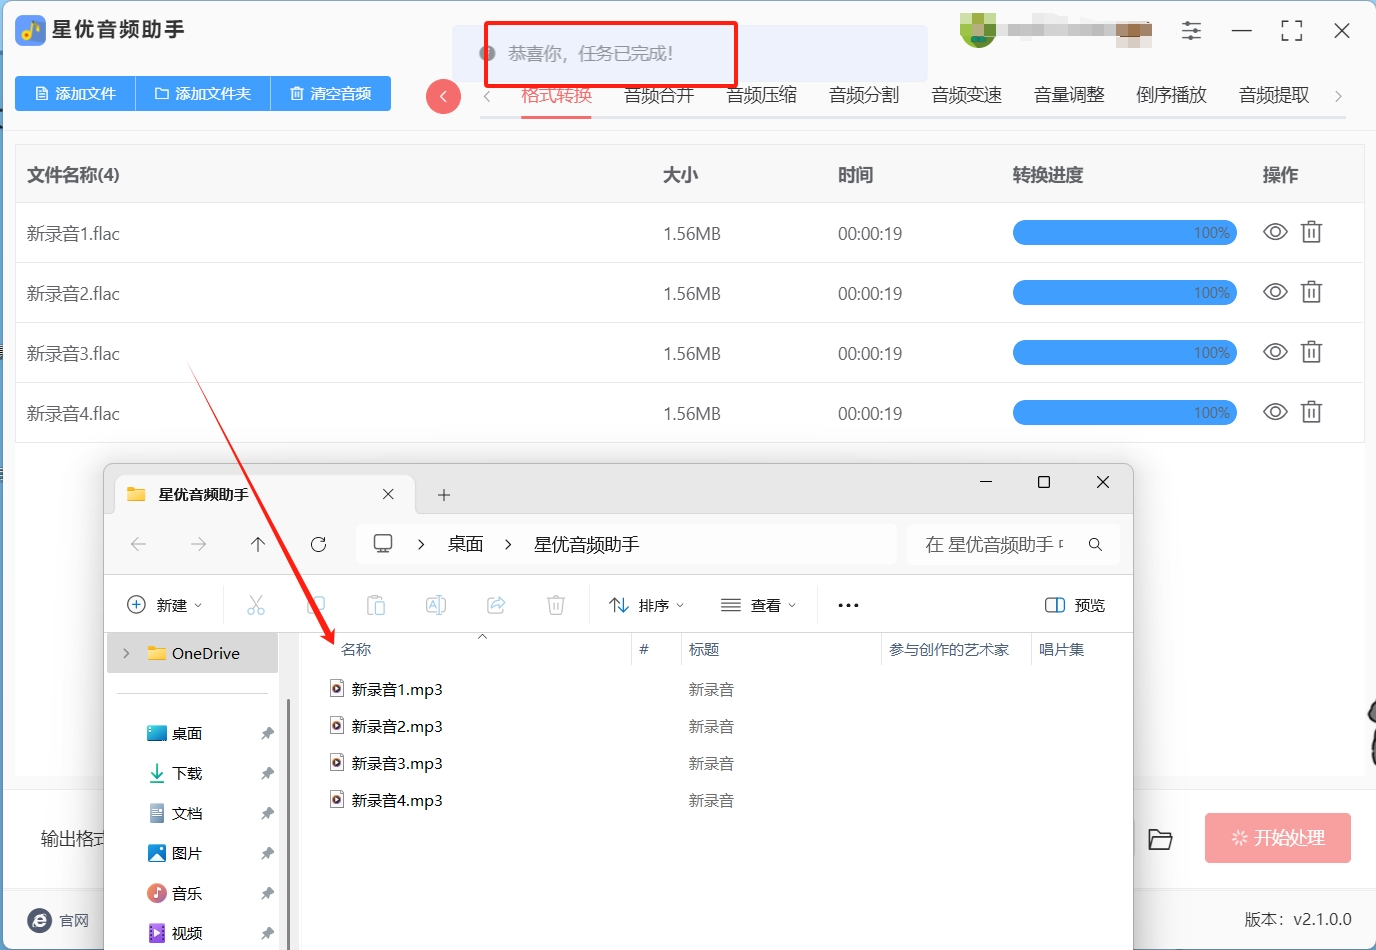This screenshot has width=1376, height=950.
Task: Click the Delete trash icon in Explorer toolbar
Action: pos(556,605)
